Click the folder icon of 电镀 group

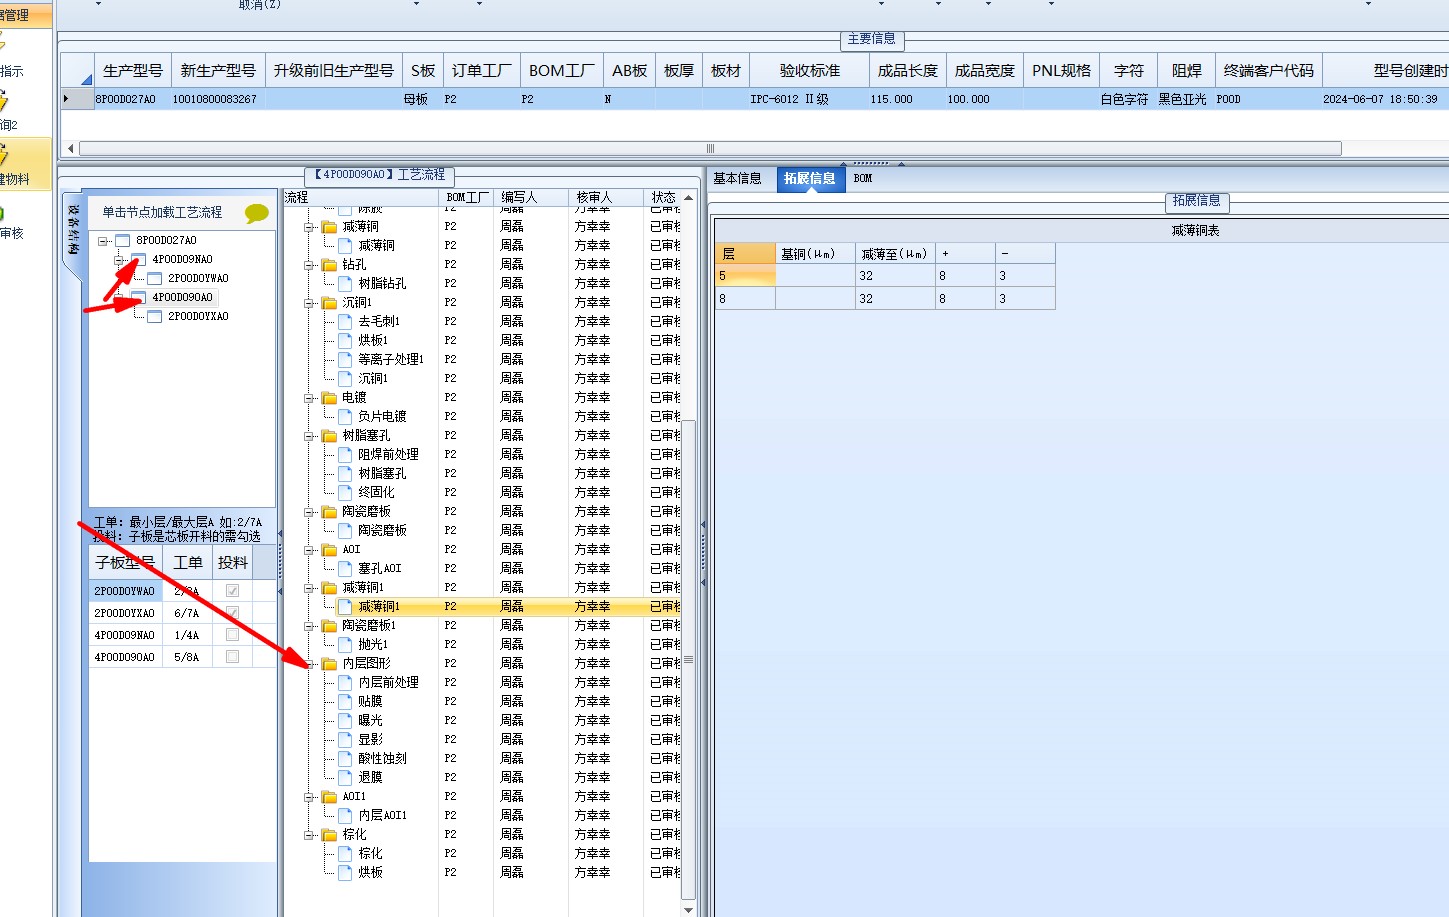(x=330, y=398)
